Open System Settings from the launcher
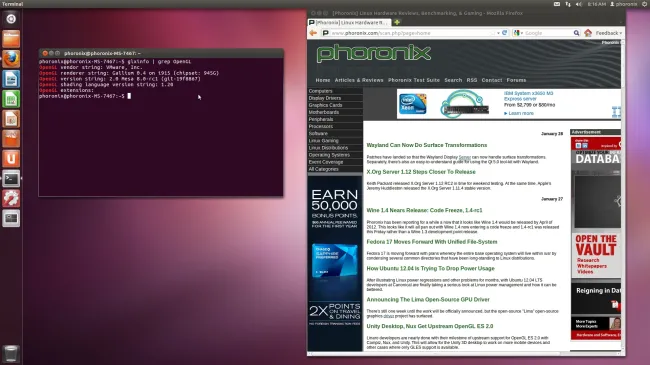This screenshot has width=650, height=365. point(11,198)
